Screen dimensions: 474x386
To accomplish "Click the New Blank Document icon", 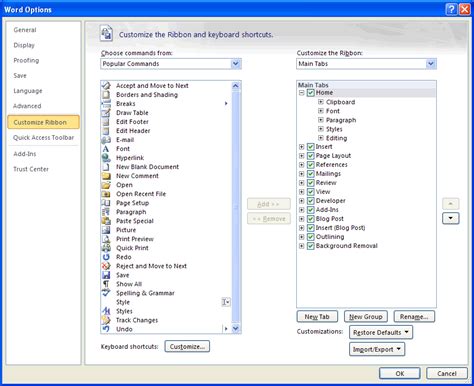I will [106, 167].
